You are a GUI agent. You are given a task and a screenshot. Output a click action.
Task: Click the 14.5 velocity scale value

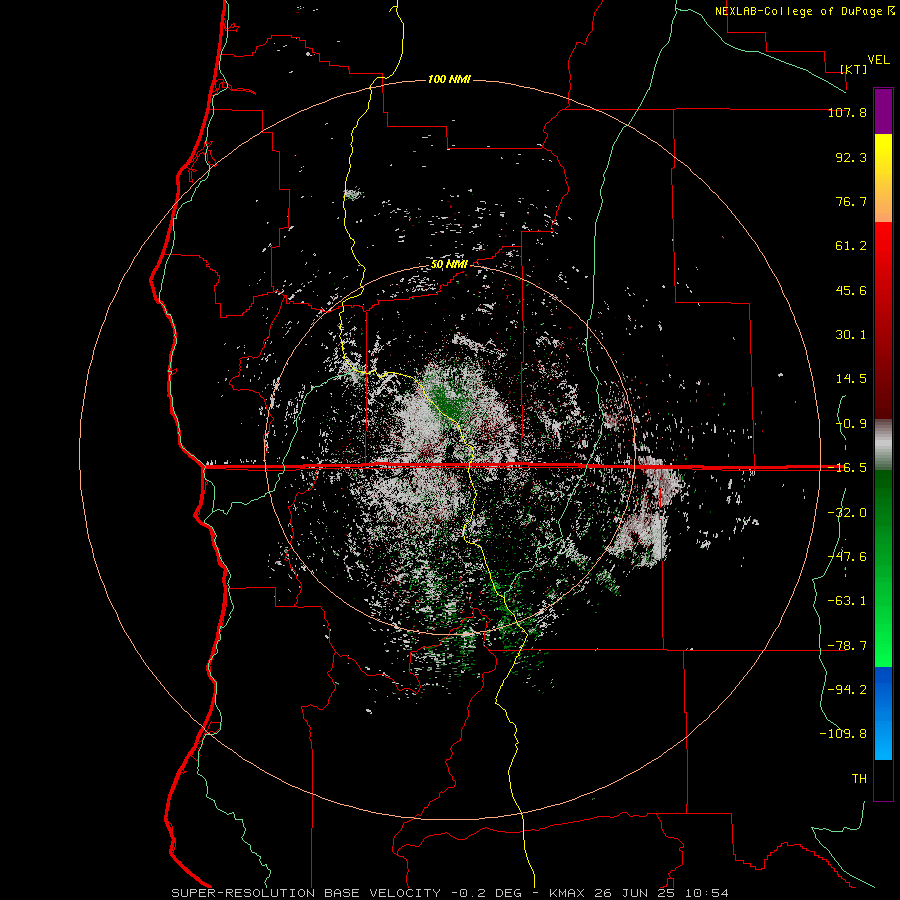(x=851, y=379)
